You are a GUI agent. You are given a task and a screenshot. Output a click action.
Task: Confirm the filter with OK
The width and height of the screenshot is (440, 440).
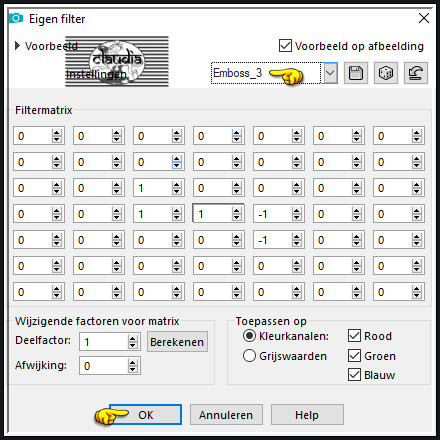tap(146, 415)
